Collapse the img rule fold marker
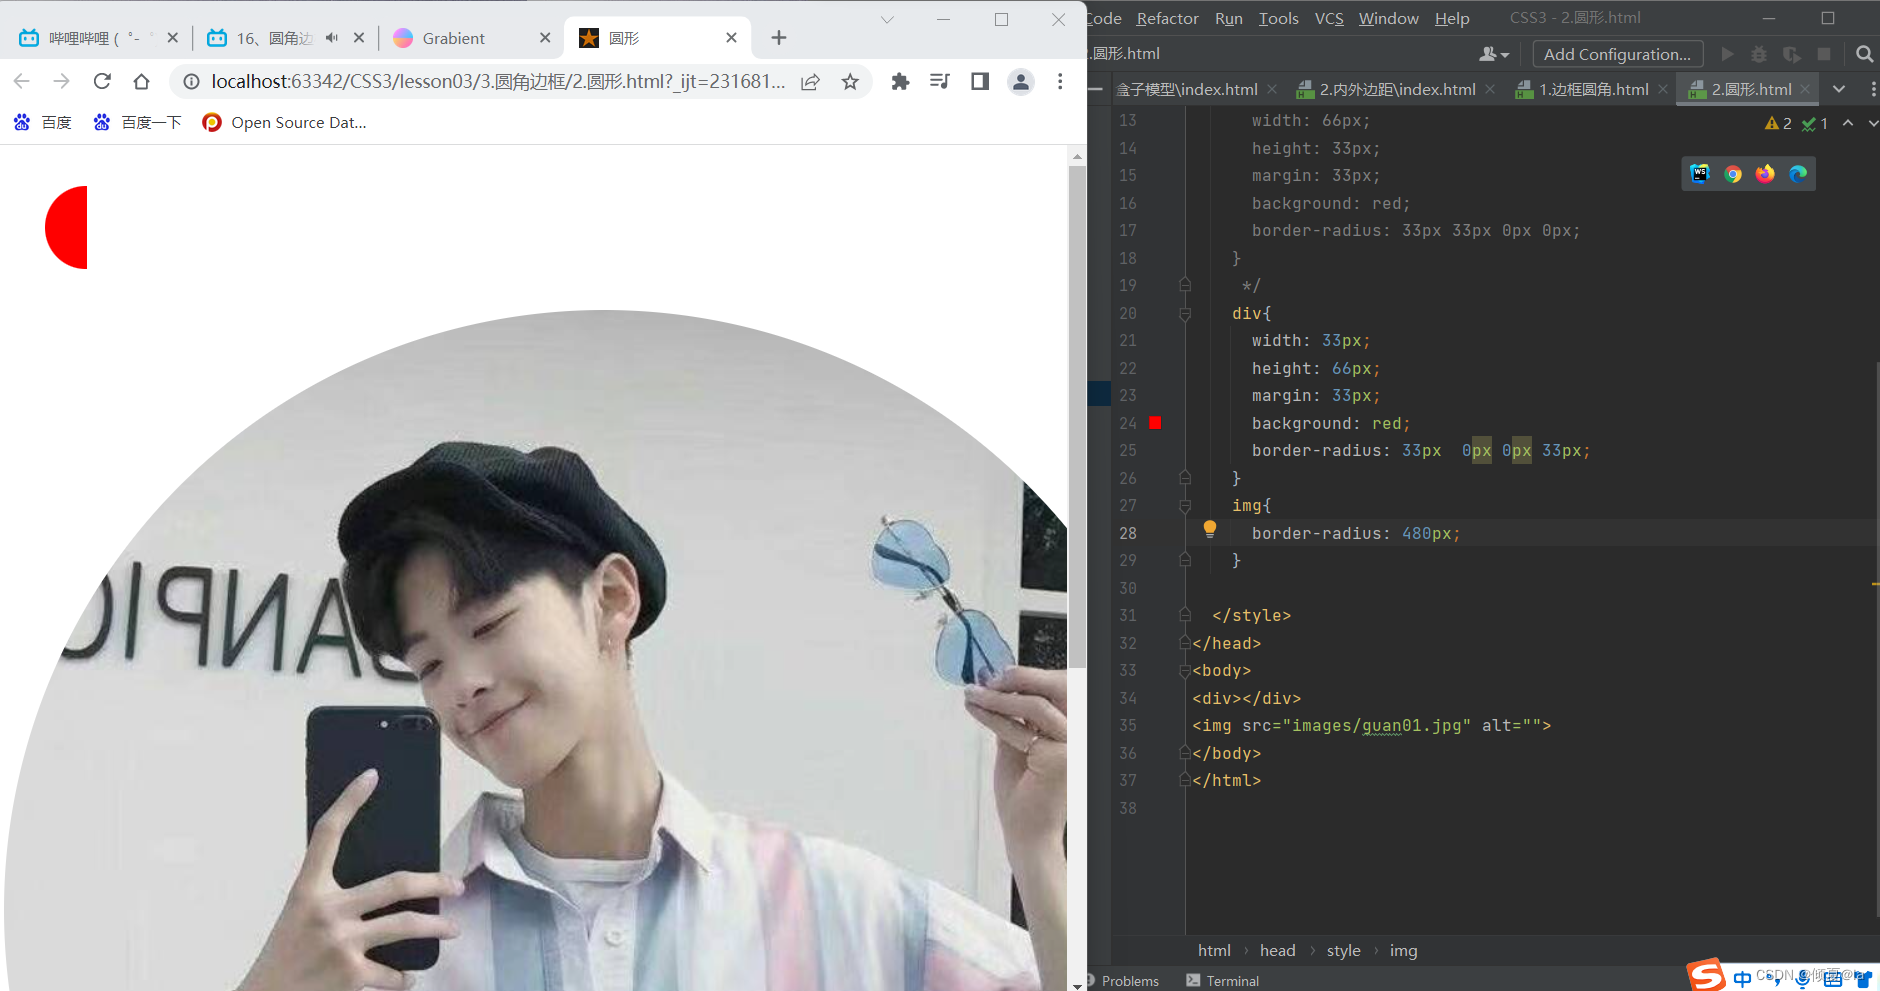The height and width of the screenshot is (991, 1880). tap(1185, 506)
